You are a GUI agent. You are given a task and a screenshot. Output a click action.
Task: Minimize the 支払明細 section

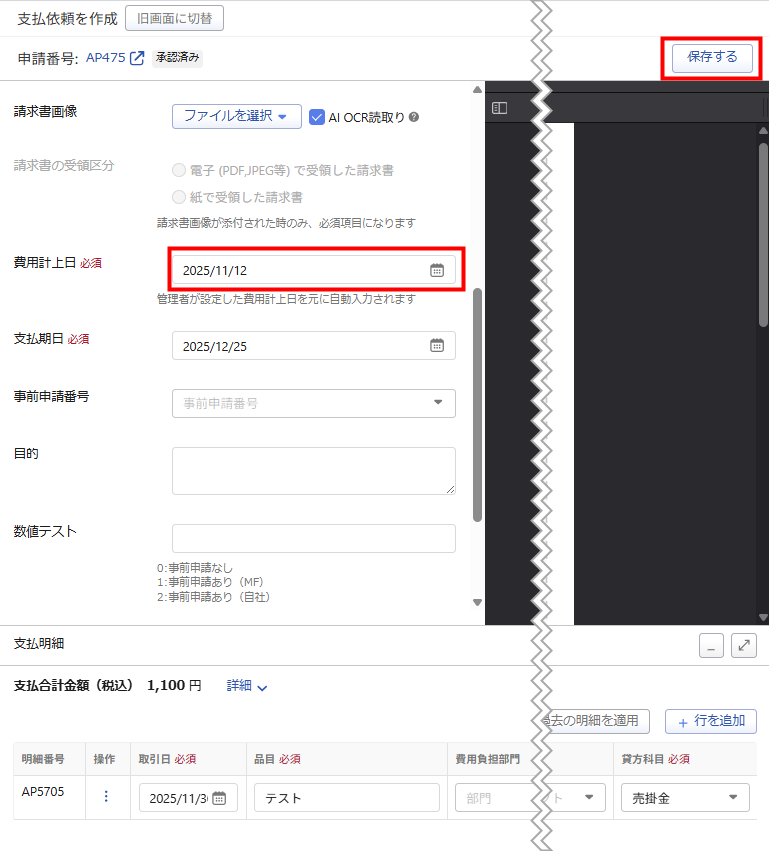711,646
